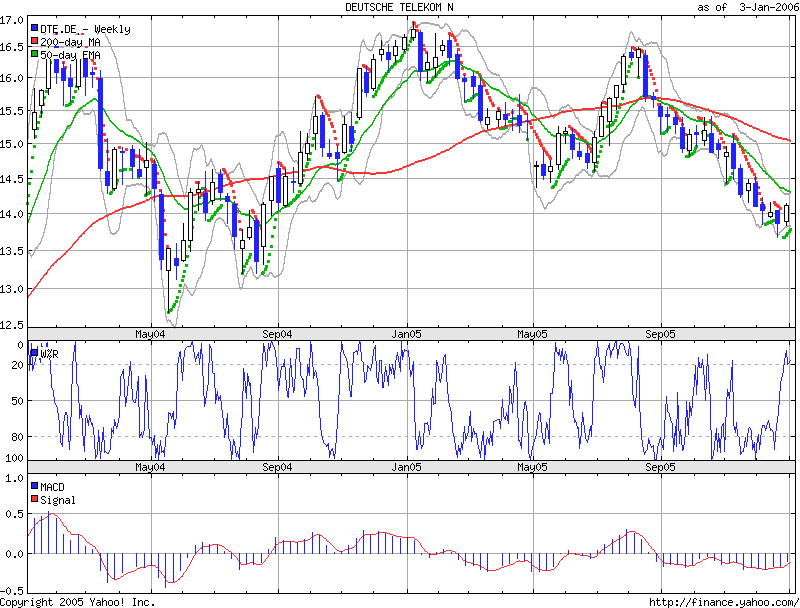Click May05 label under the W%R panel
This screenshot has height=608, width=800.
click(x=532, y=467)
